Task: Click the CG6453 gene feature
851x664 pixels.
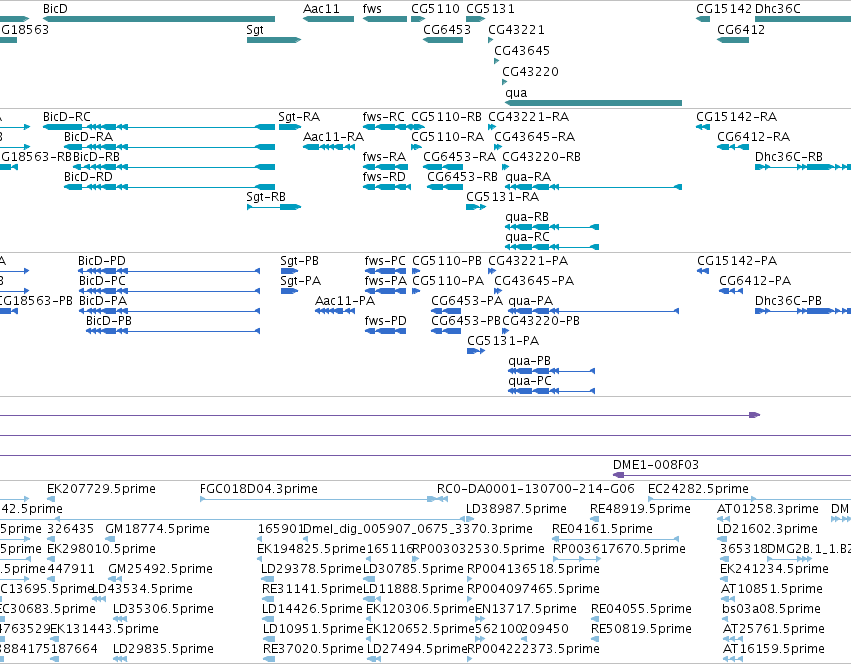Action: 443,40
